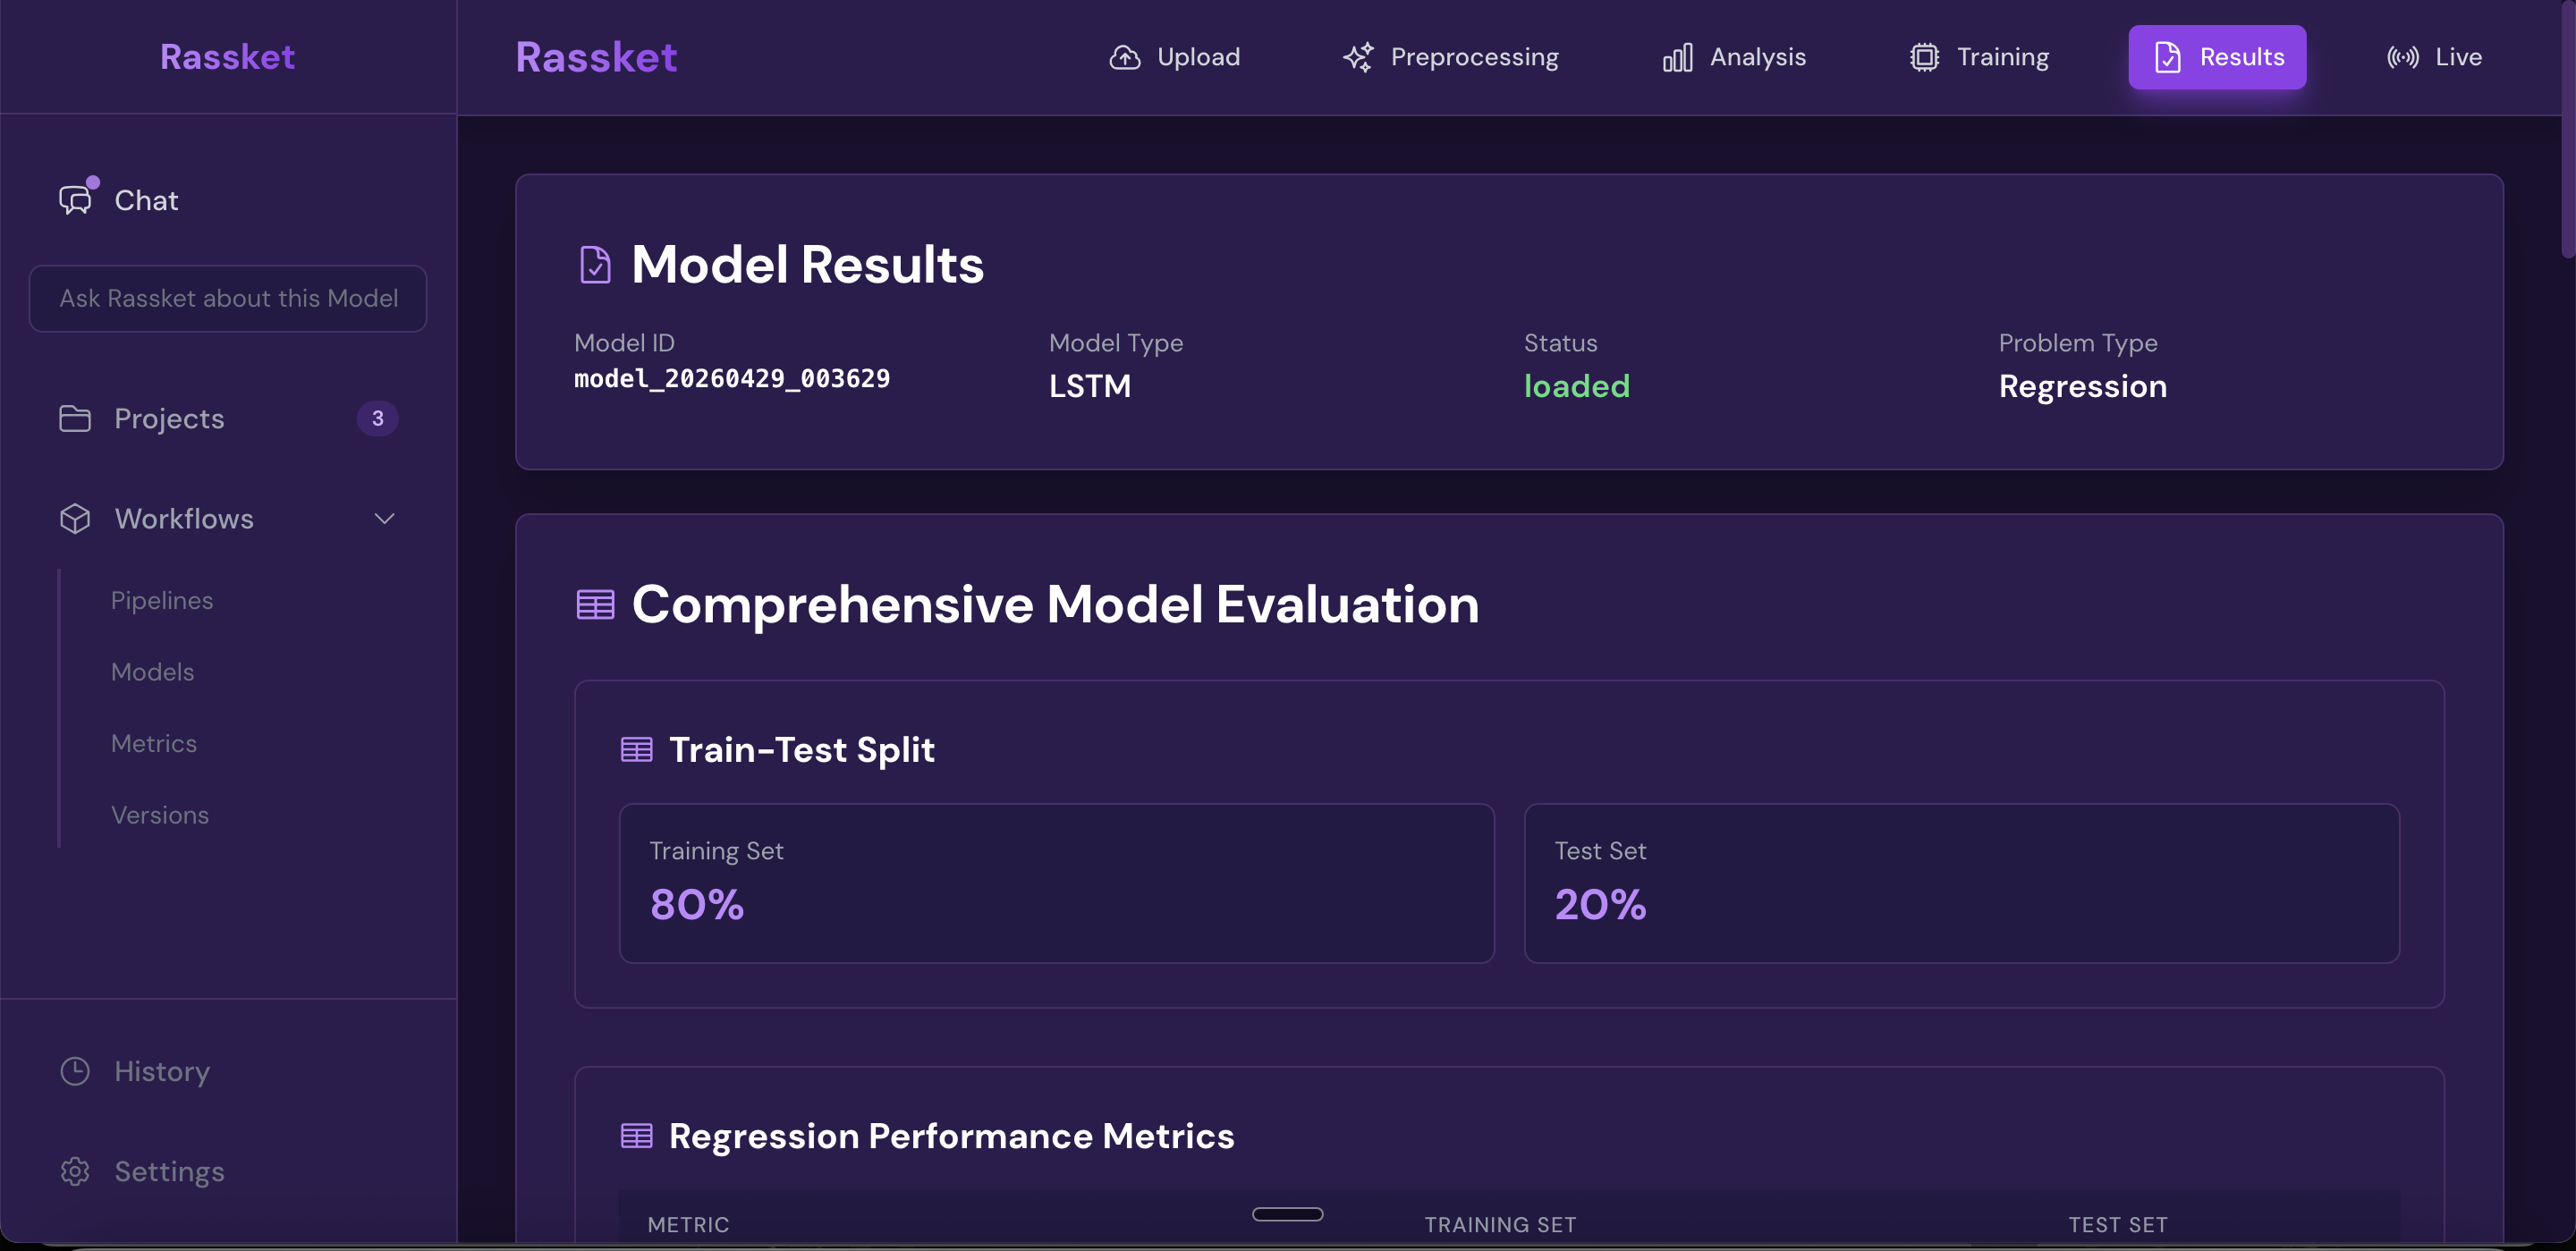Click the TRAINING SET column header
2576x1251 pixels.
[x=1500, y=1224]
